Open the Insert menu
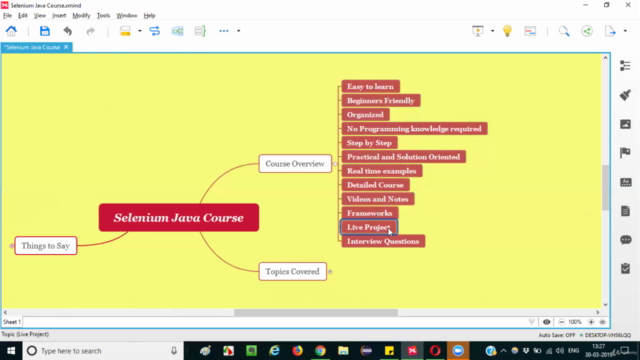 pos(59,16)
